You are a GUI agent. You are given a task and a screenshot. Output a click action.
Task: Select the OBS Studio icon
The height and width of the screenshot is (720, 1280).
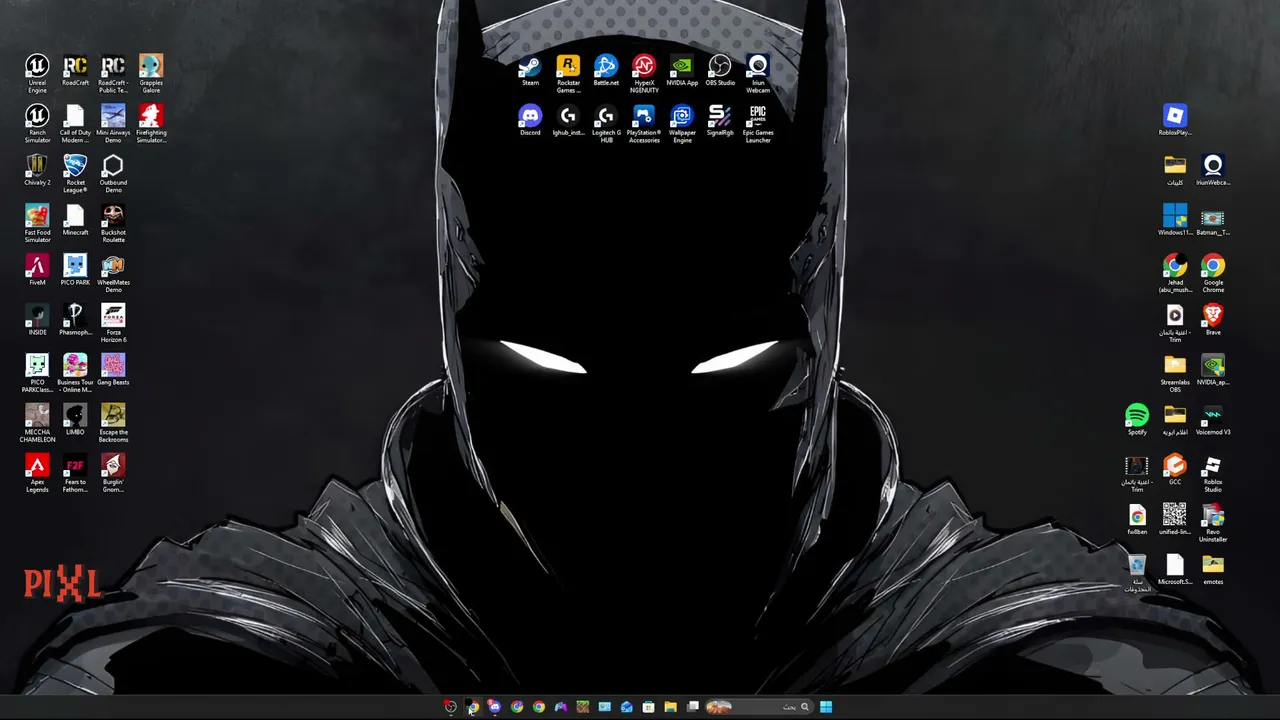[x=720, y=71]
